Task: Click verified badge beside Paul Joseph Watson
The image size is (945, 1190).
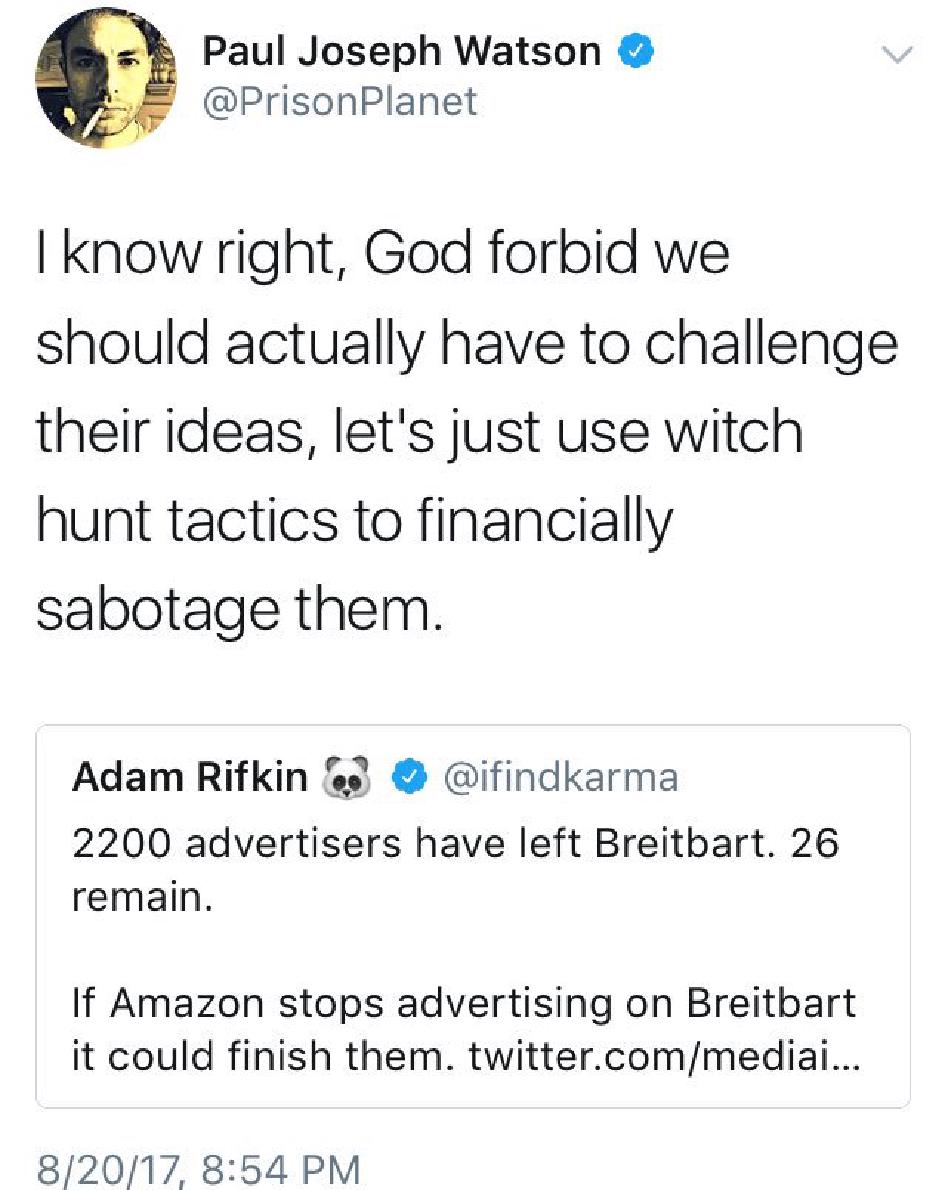Action: 636,52
